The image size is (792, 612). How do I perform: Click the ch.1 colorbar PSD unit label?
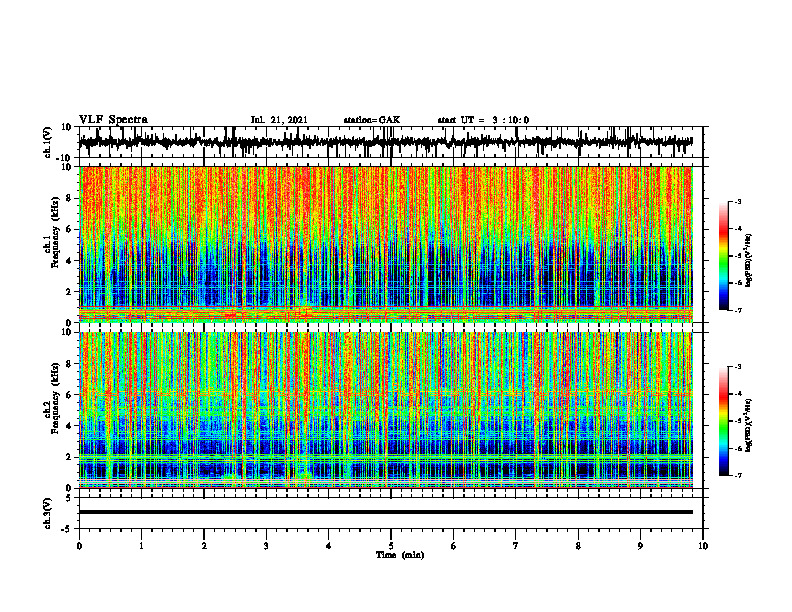[749, 261]
